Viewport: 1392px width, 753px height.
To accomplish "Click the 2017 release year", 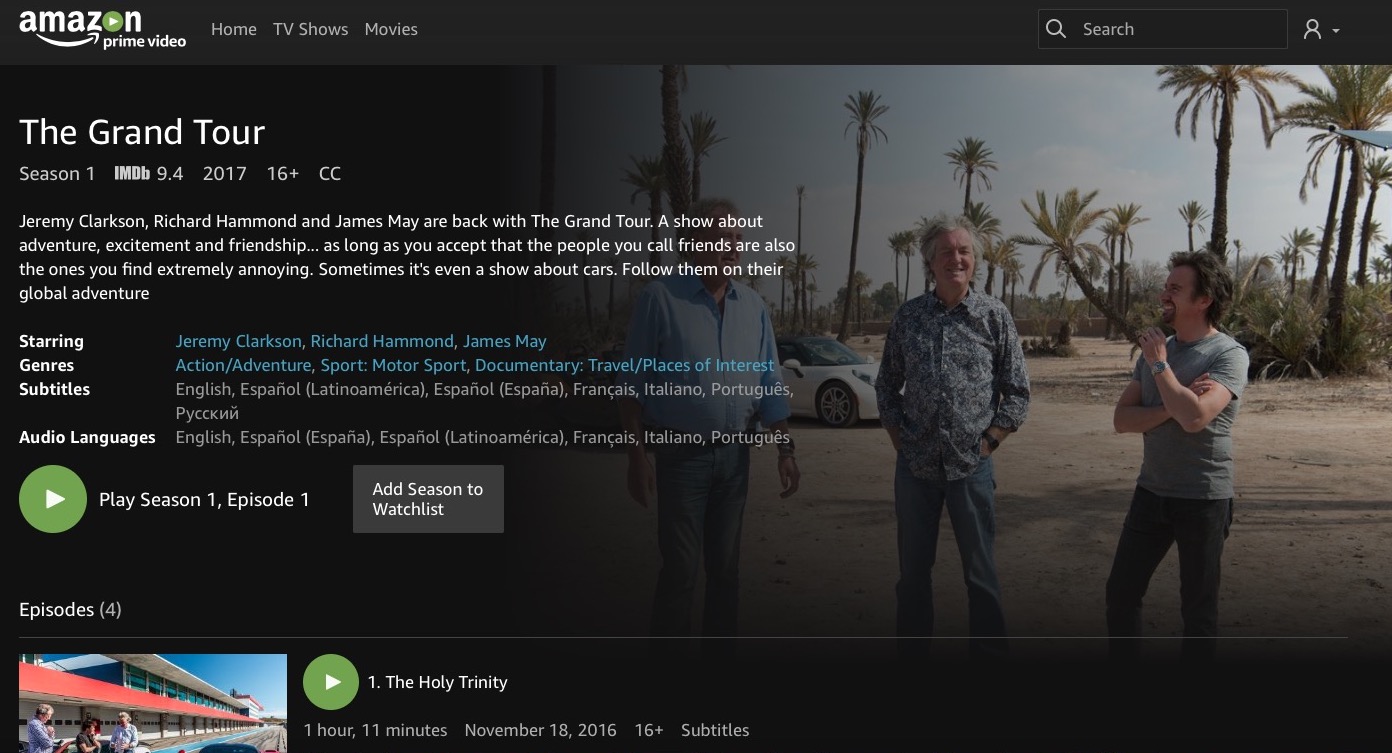I will 225,174.
